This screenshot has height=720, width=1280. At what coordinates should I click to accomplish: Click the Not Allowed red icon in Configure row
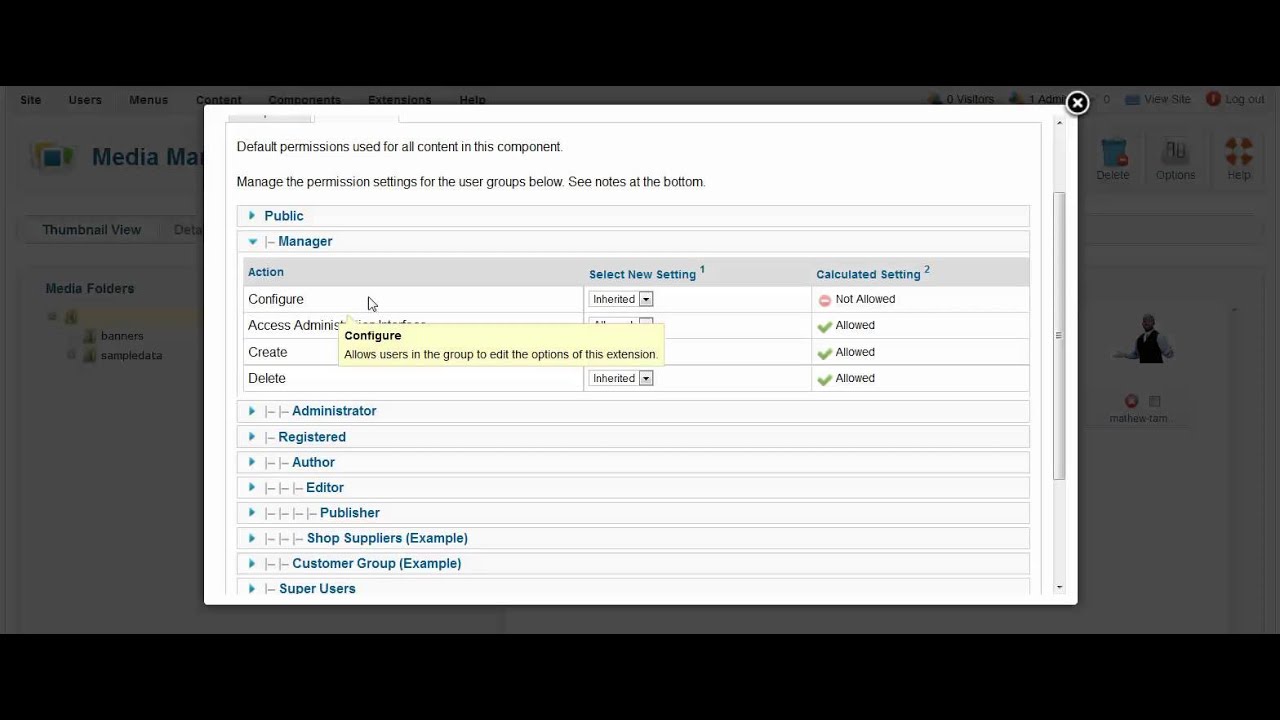coord(824,300)
